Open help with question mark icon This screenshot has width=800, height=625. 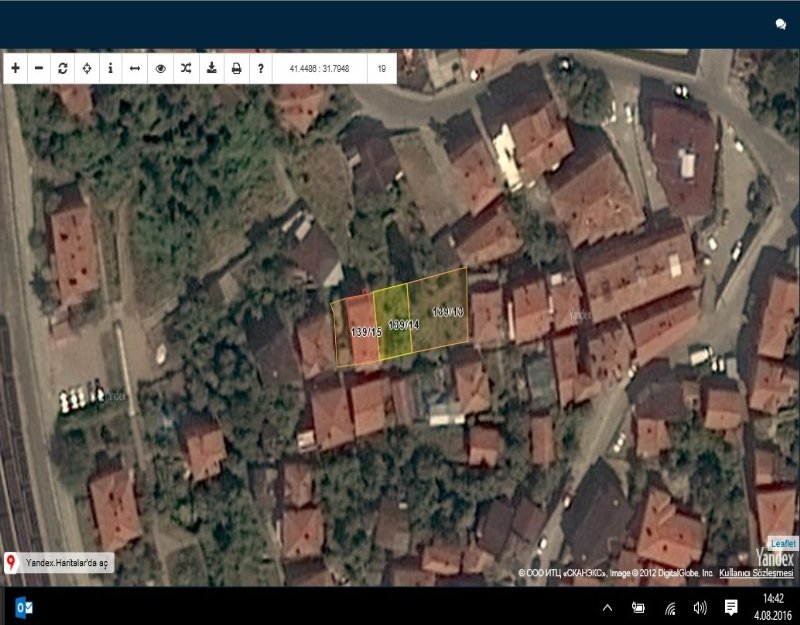[x=260, y=69]
